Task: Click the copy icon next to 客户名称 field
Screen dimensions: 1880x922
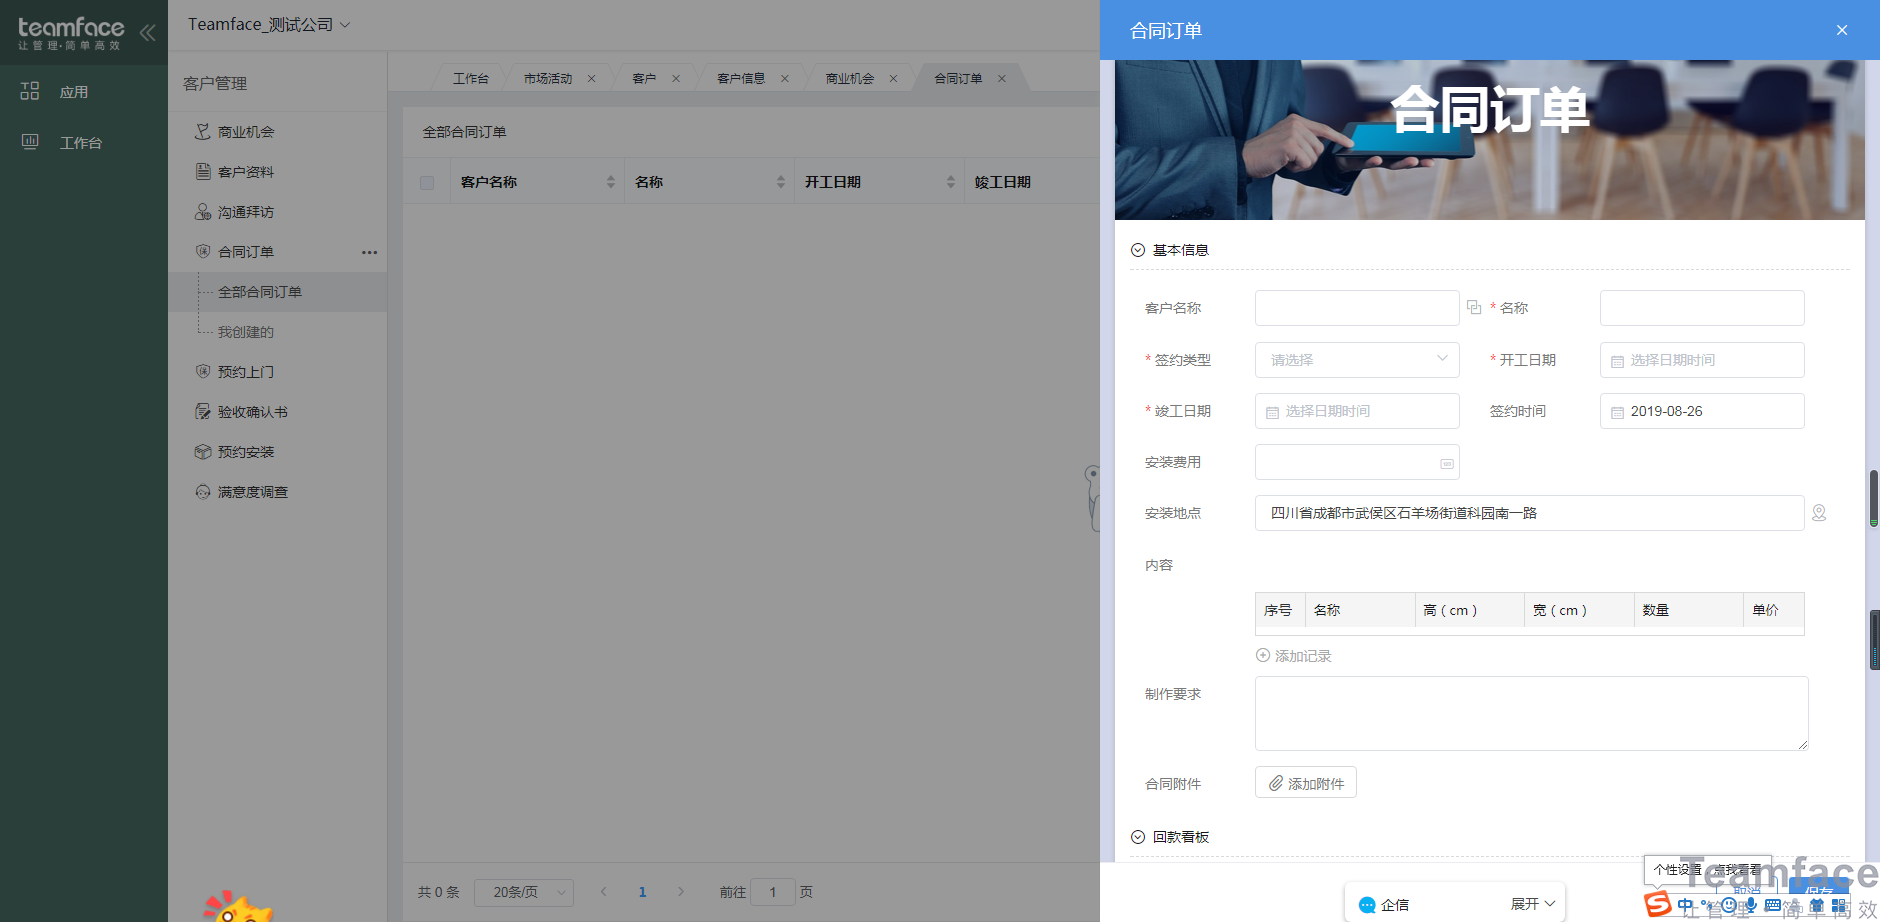Action: pos(1474,307)
